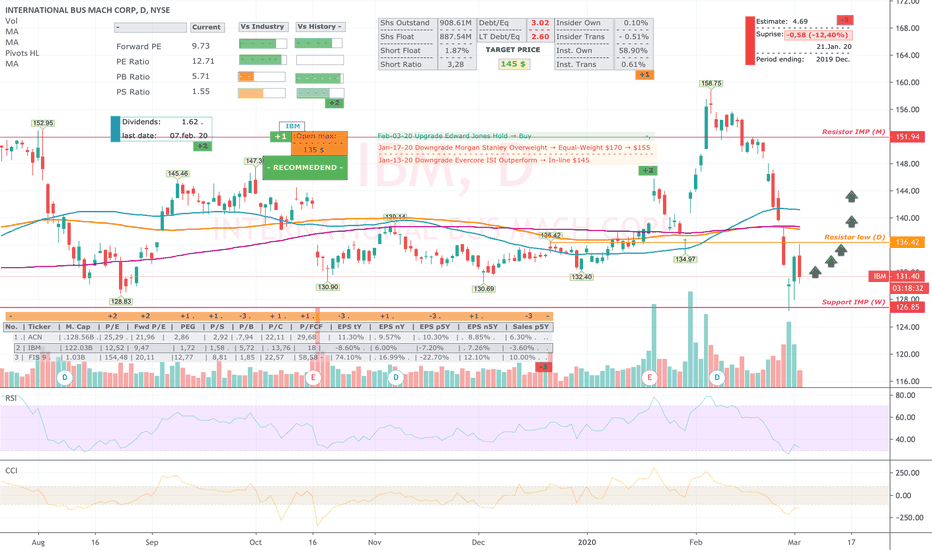The image size is (932, 550).
Task: Click the 126.85 price axis tag
Action: pyautogui.click(x=907, y=307)
